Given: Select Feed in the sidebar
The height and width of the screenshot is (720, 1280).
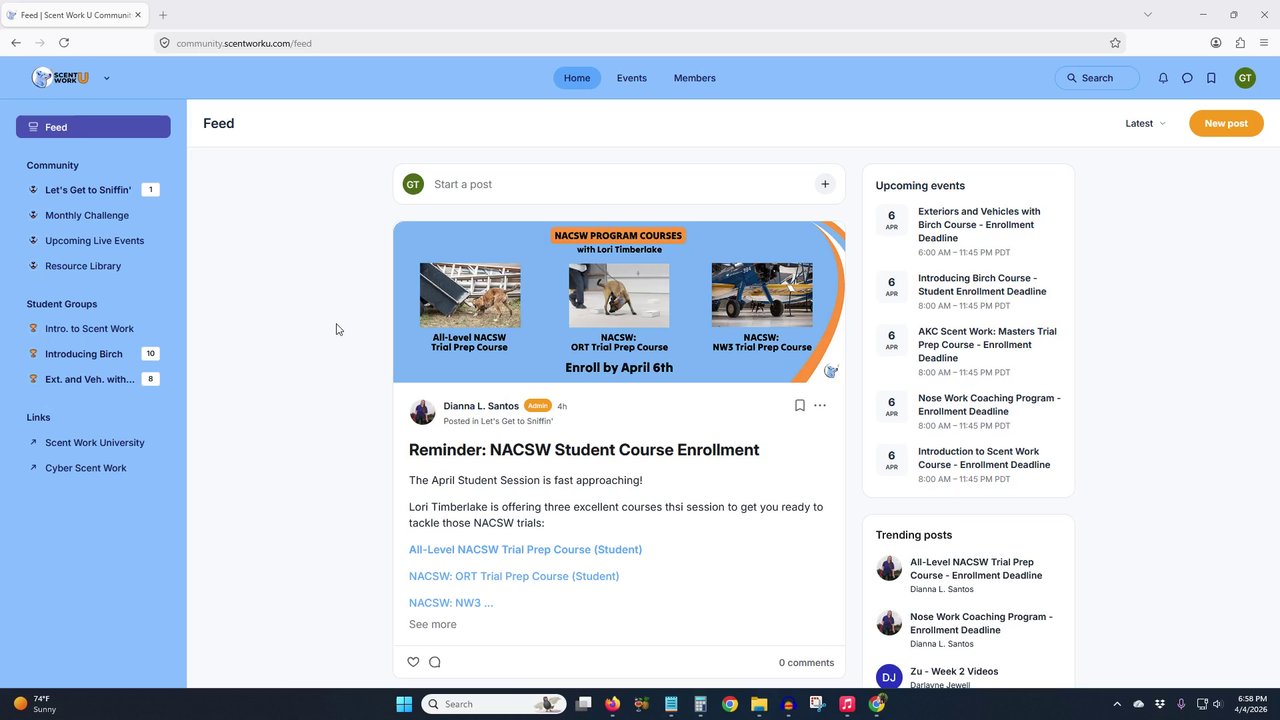Looking at the screenshot, I should (93, 127).
